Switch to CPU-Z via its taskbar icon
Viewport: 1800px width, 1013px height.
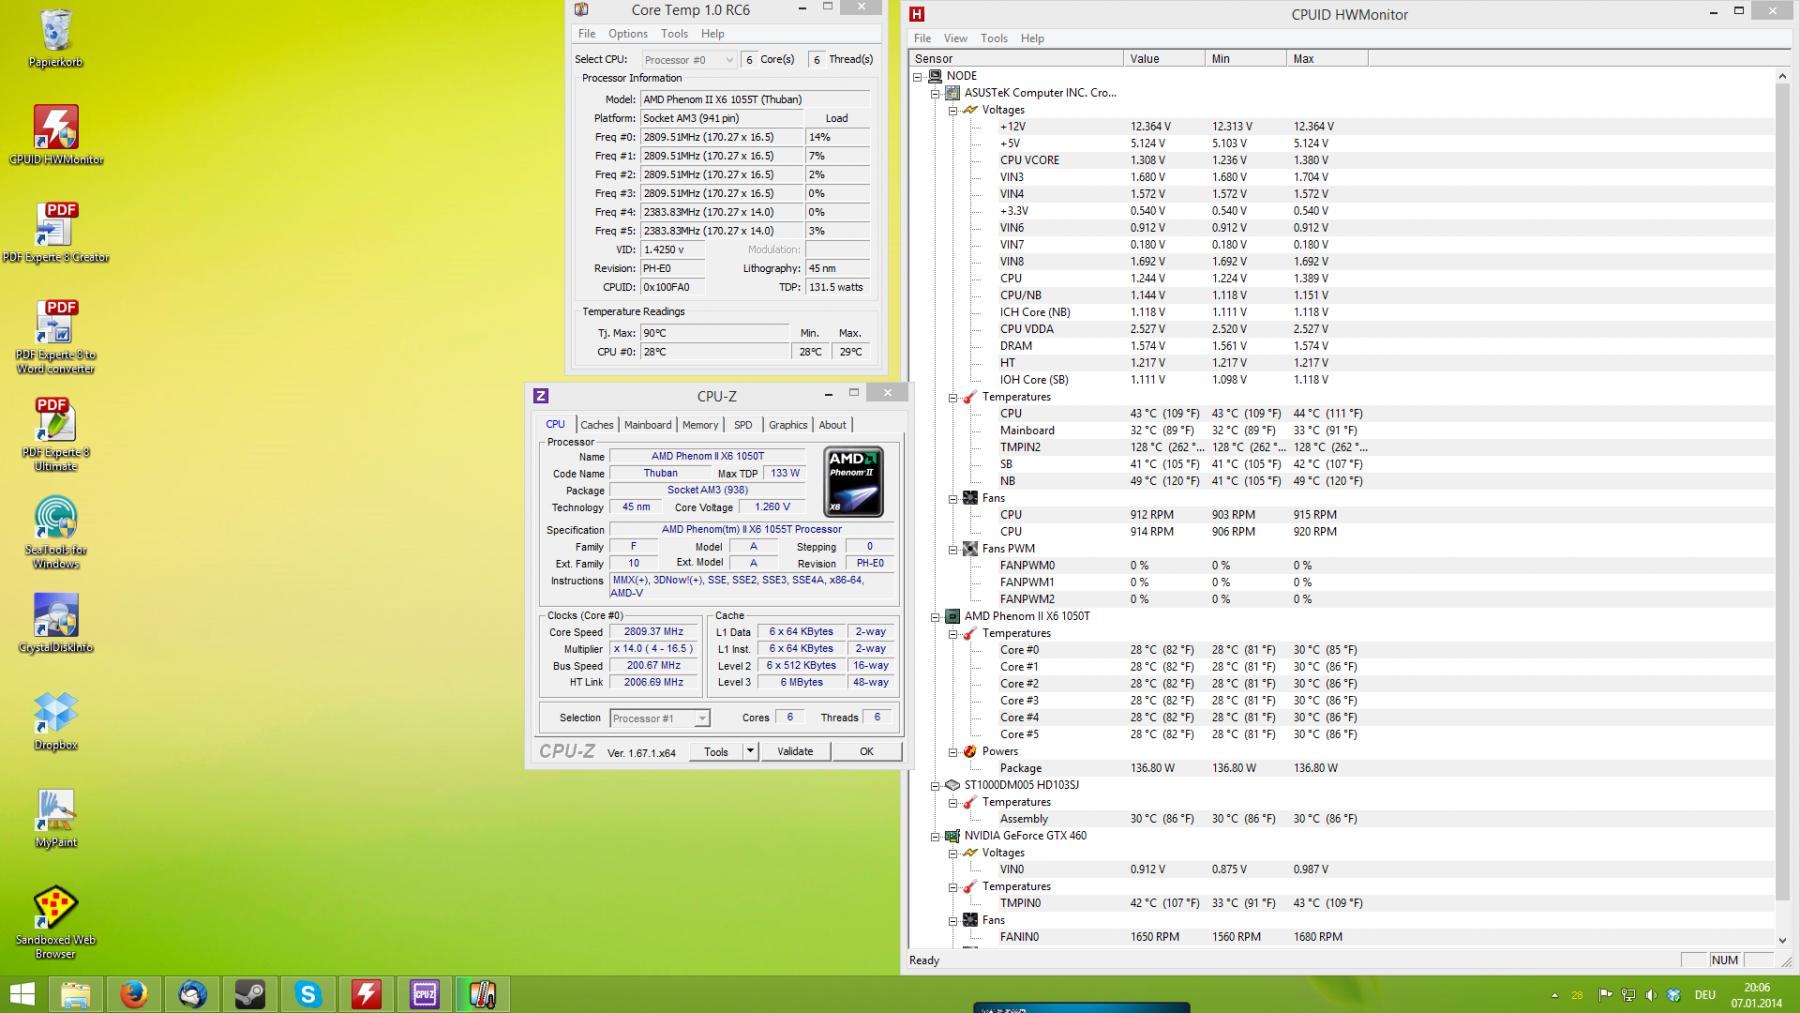pos(424,994)
